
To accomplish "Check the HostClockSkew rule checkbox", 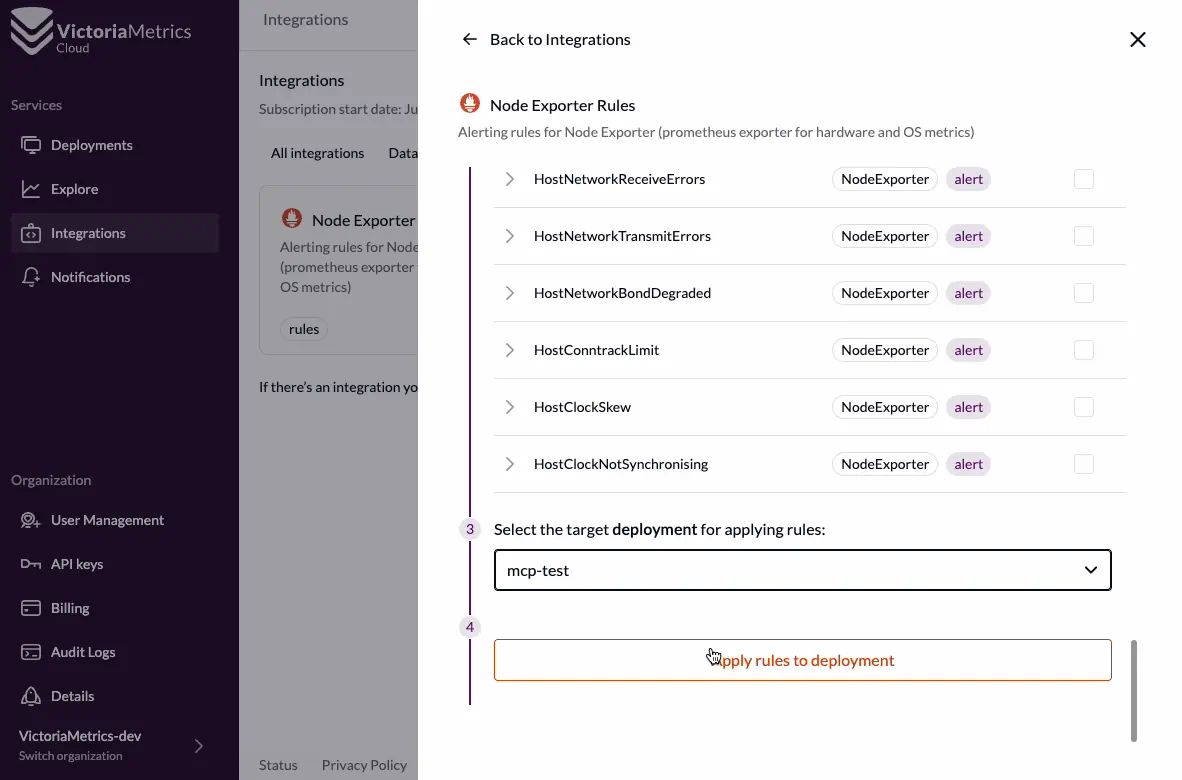I will click(1083, 407).
